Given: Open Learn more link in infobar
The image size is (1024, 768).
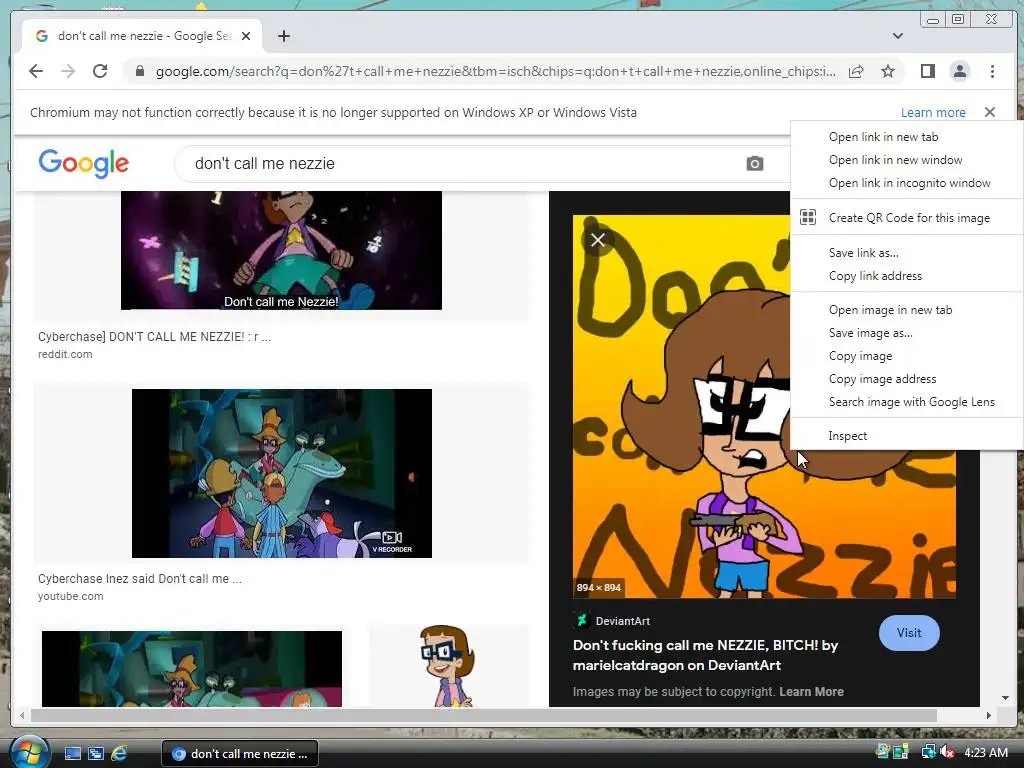Looking at the screenshot, I should (x=933, y=112).
